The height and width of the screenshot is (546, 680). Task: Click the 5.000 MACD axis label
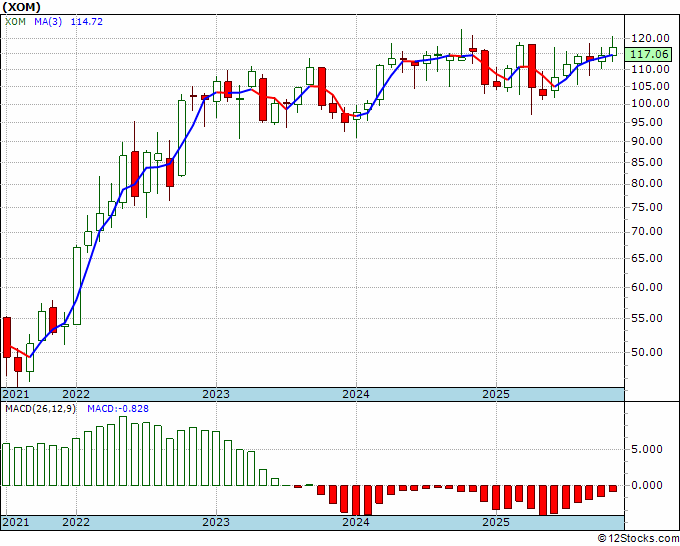647,449
